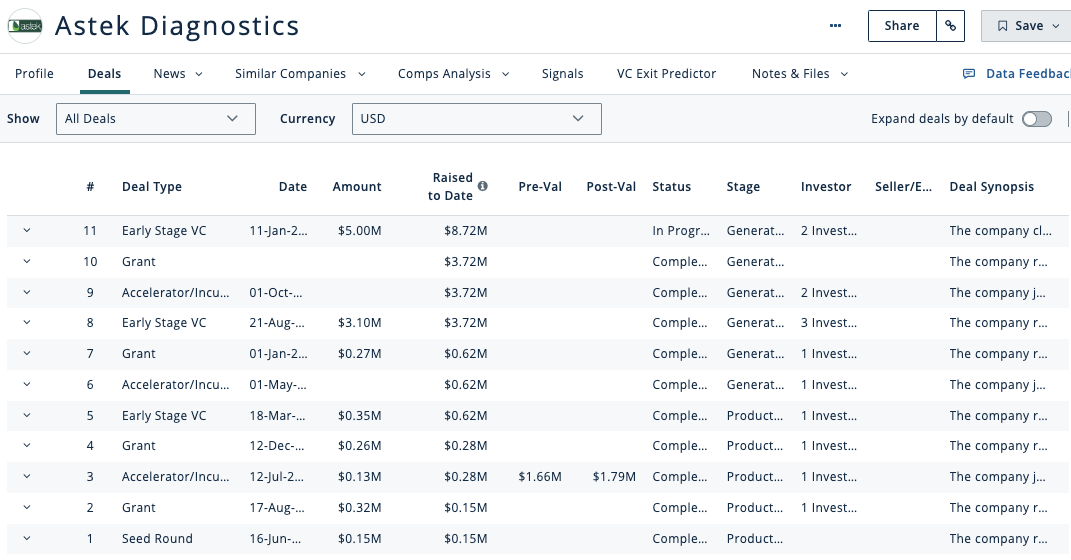This screenshot has height=560, width=1071.
Task: Expand the Similar Companies menu
Action: [x=300, y=74]
